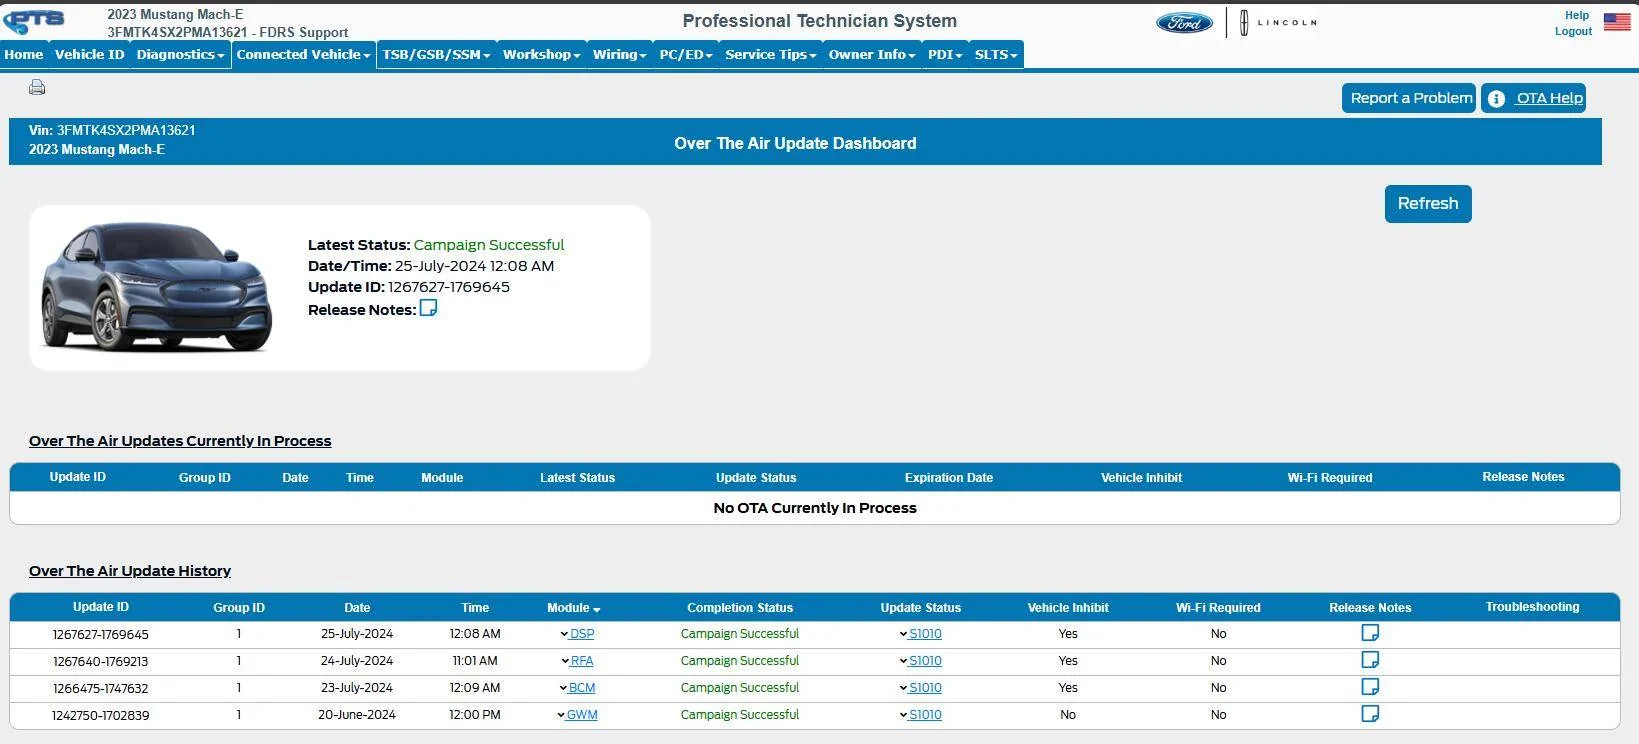1639x744 pixels.
Task: Click the OTA Help info icon
Action: point(1496,98)
